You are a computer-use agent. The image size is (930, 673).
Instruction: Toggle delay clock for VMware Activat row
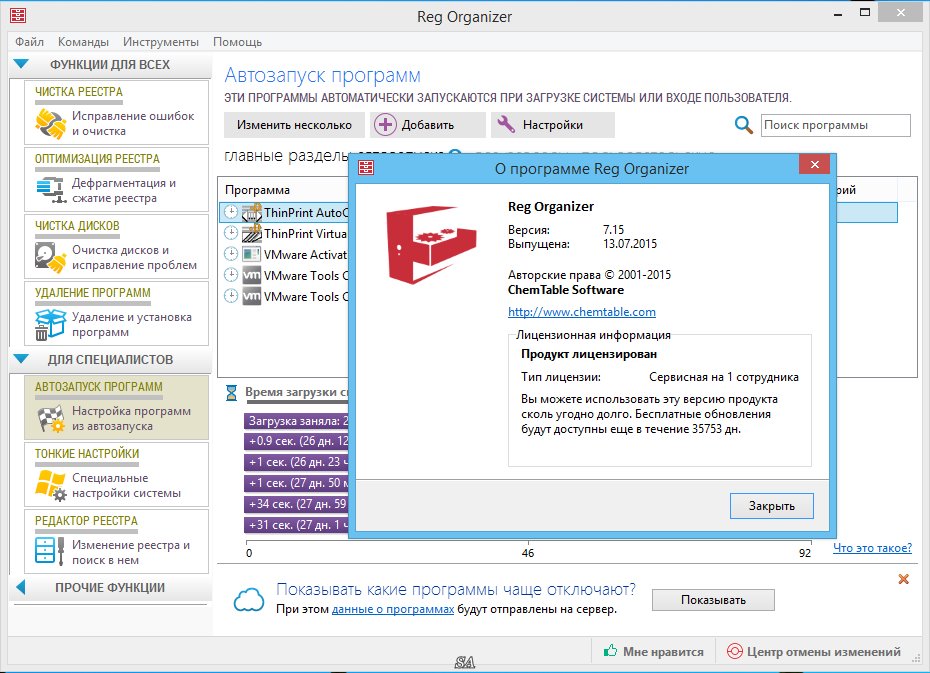[231, 254]
